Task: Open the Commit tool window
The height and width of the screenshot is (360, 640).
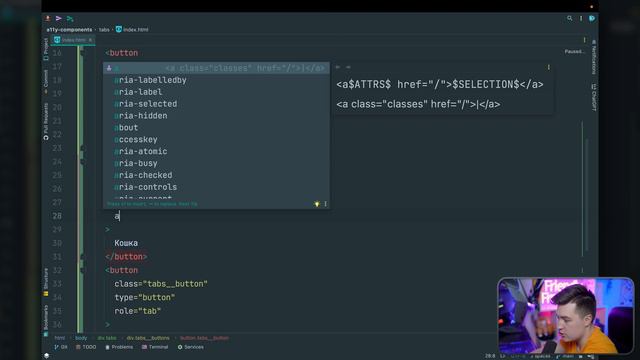Action: (46, 81)
